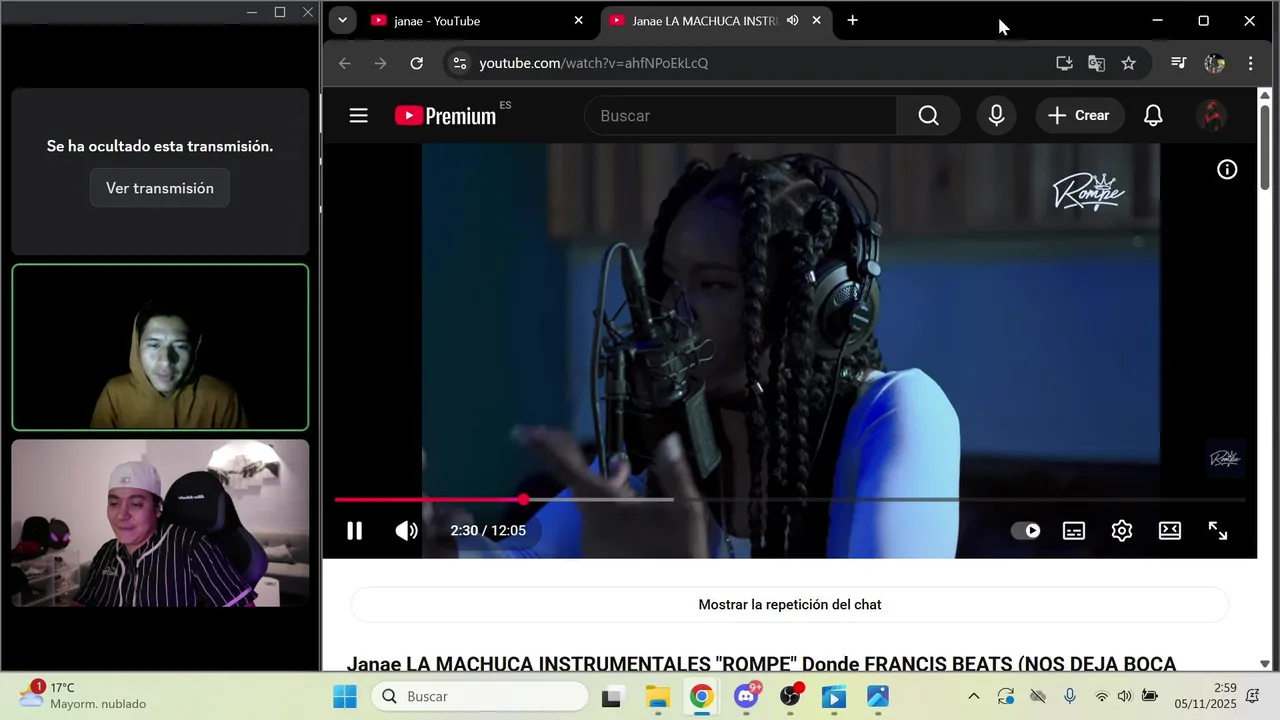The image size is (1280, 720).
Task: Reload the current page
Action: [x=417, y=63]
